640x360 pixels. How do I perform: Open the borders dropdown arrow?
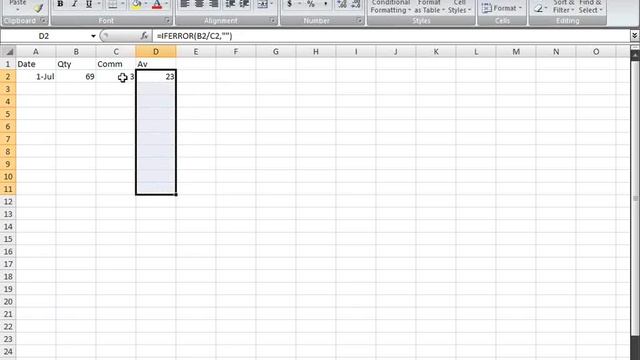click(123, 4)
